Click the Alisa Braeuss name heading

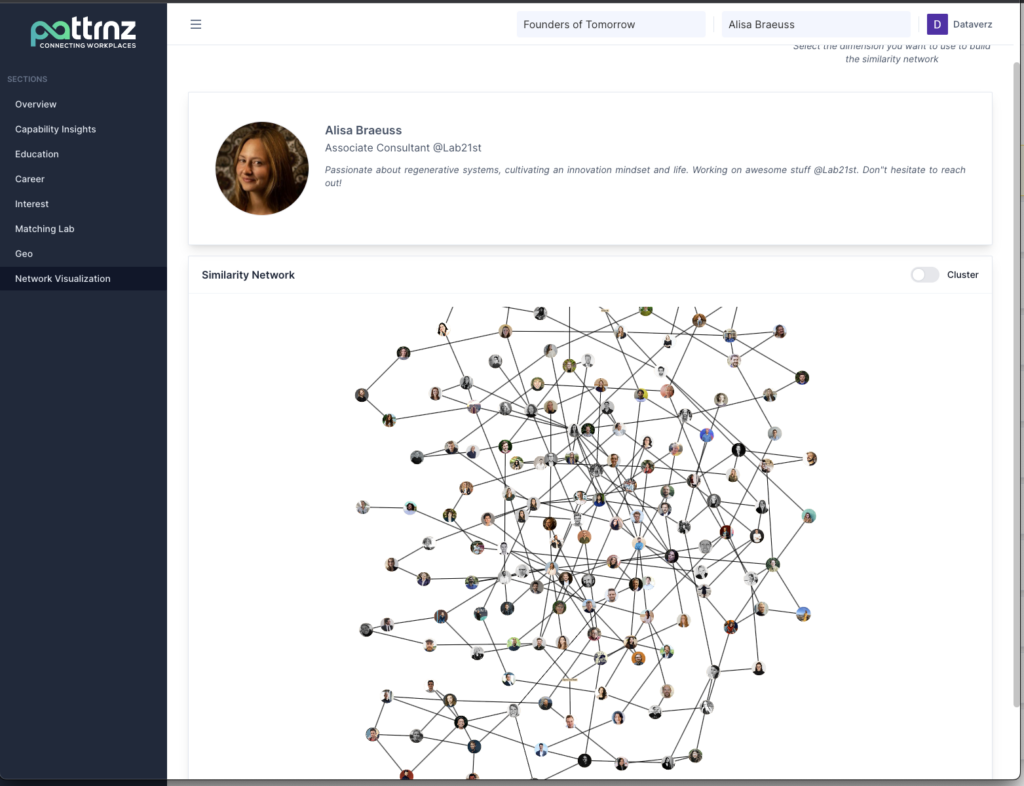(x=363, y=131)
